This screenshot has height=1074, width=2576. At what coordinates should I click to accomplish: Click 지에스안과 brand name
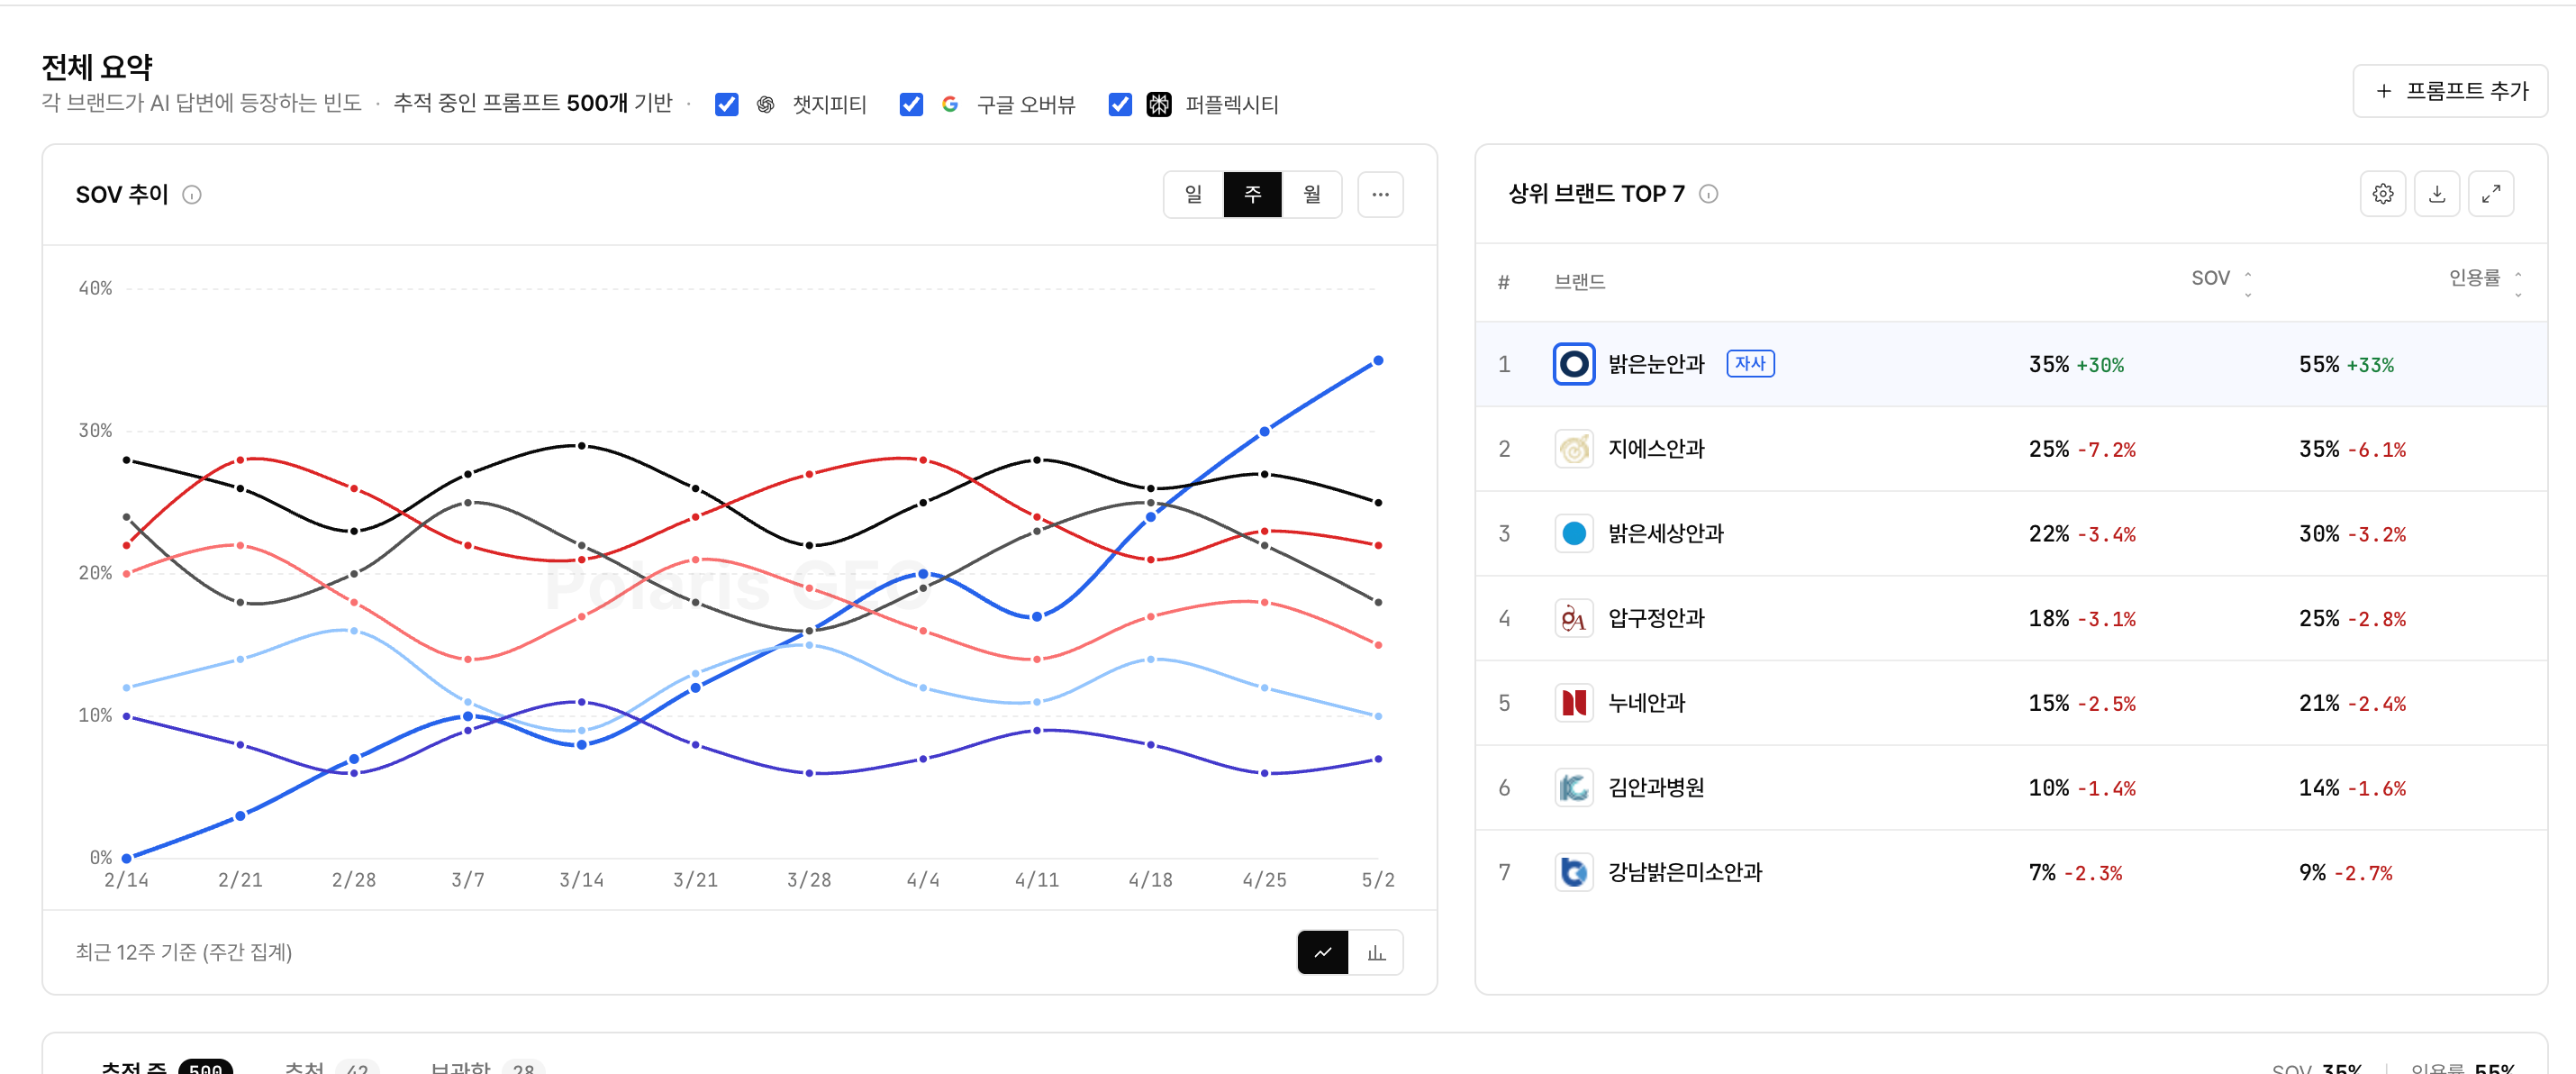pyautogui.click(x=1656, y=449)
